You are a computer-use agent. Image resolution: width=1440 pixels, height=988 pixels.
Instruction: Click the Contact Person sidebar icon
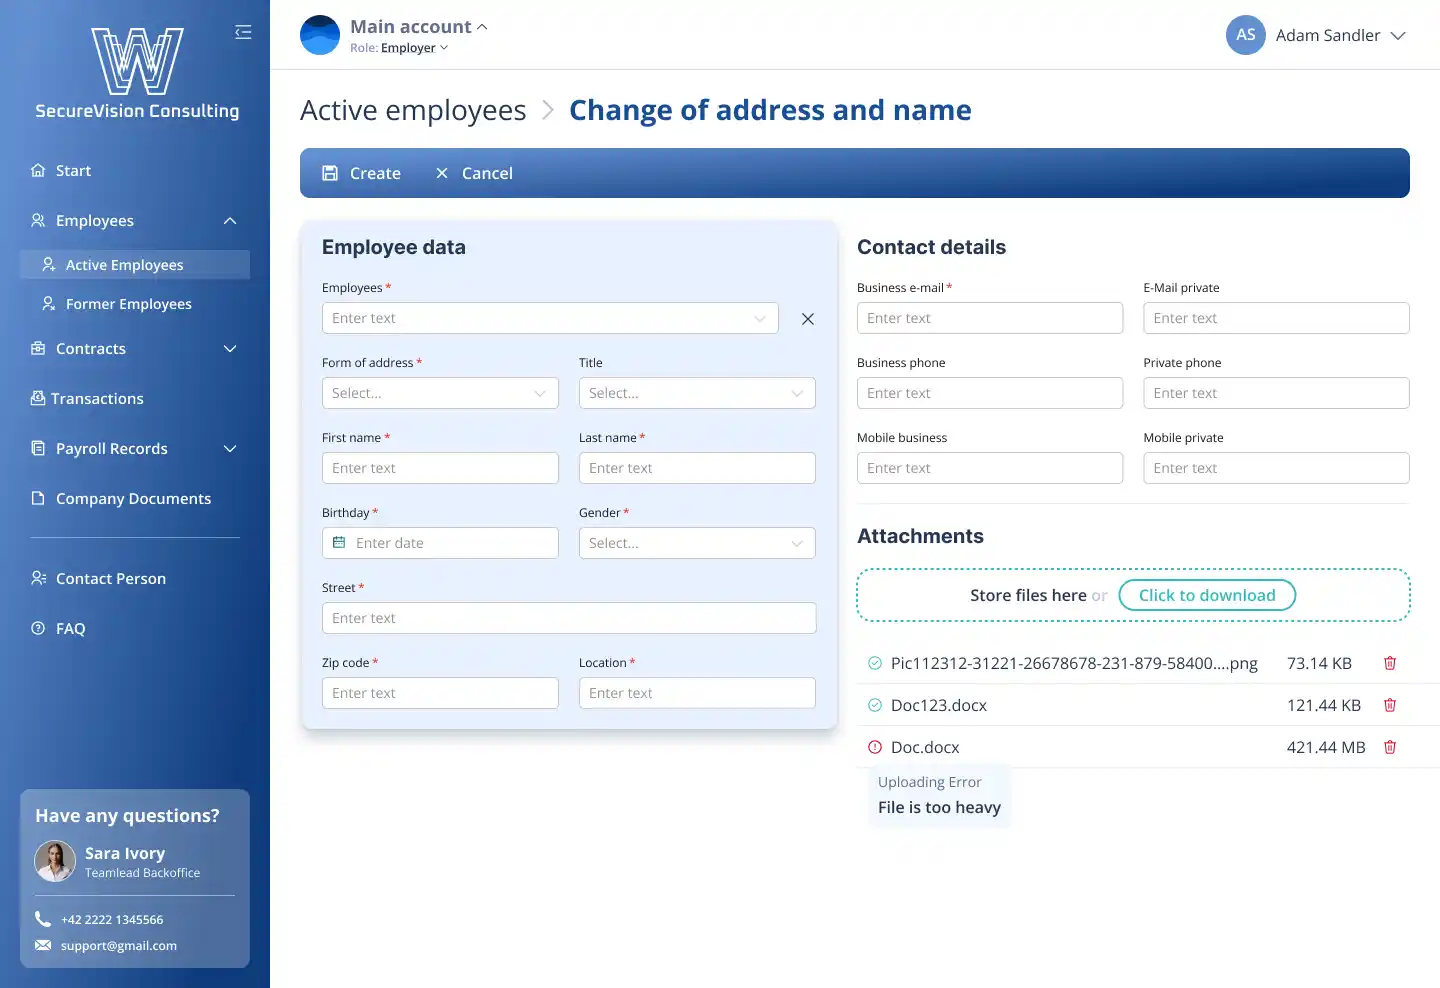point(38,578)
